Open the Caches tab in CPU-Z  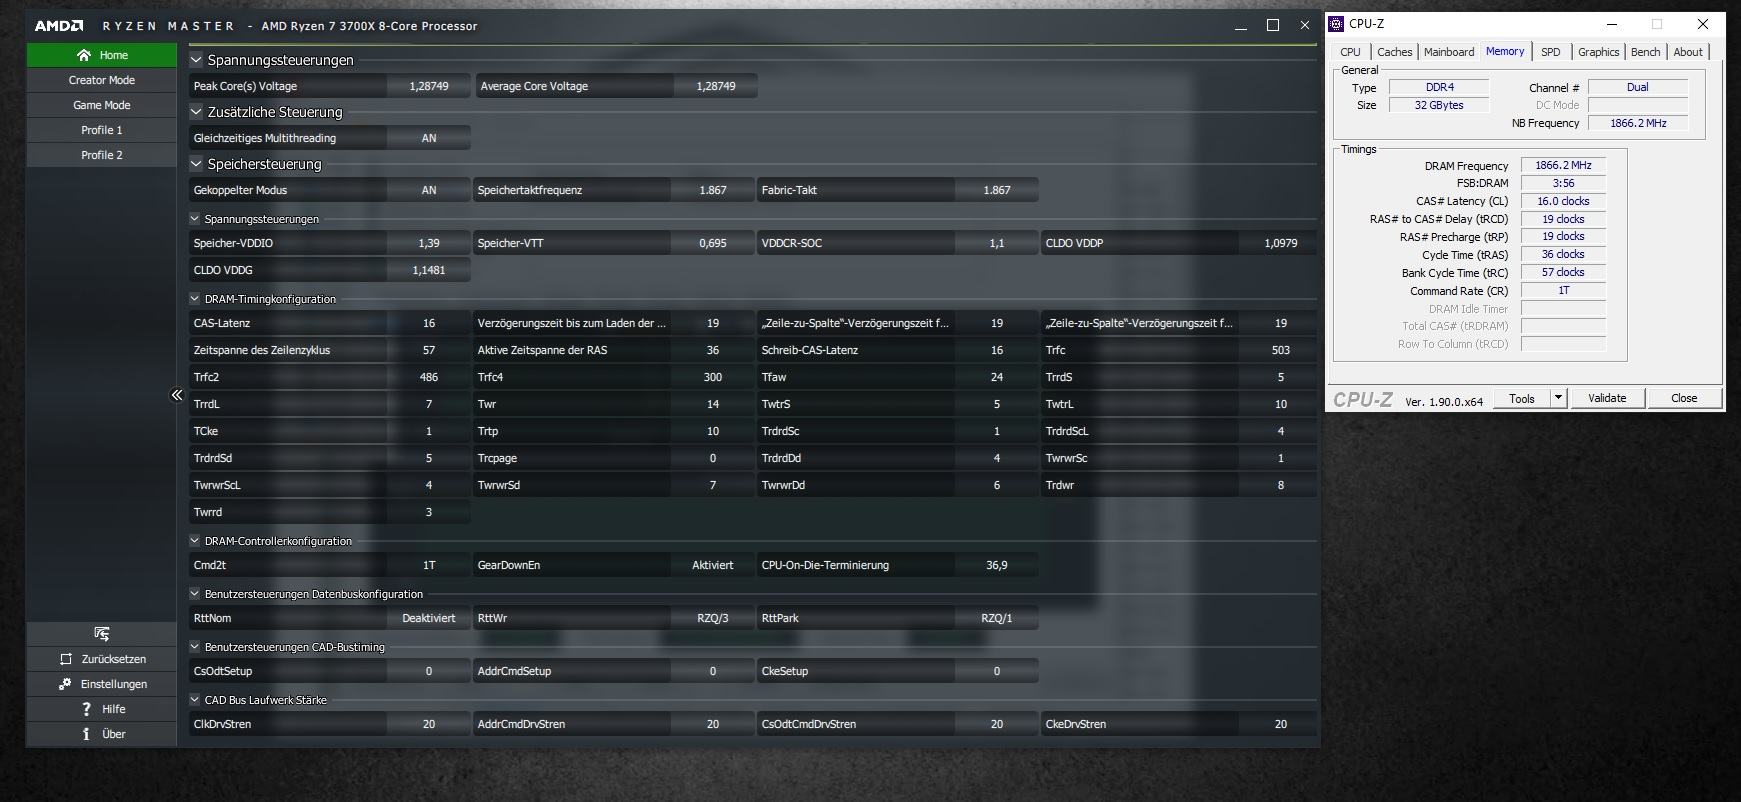coord(1394,52)
